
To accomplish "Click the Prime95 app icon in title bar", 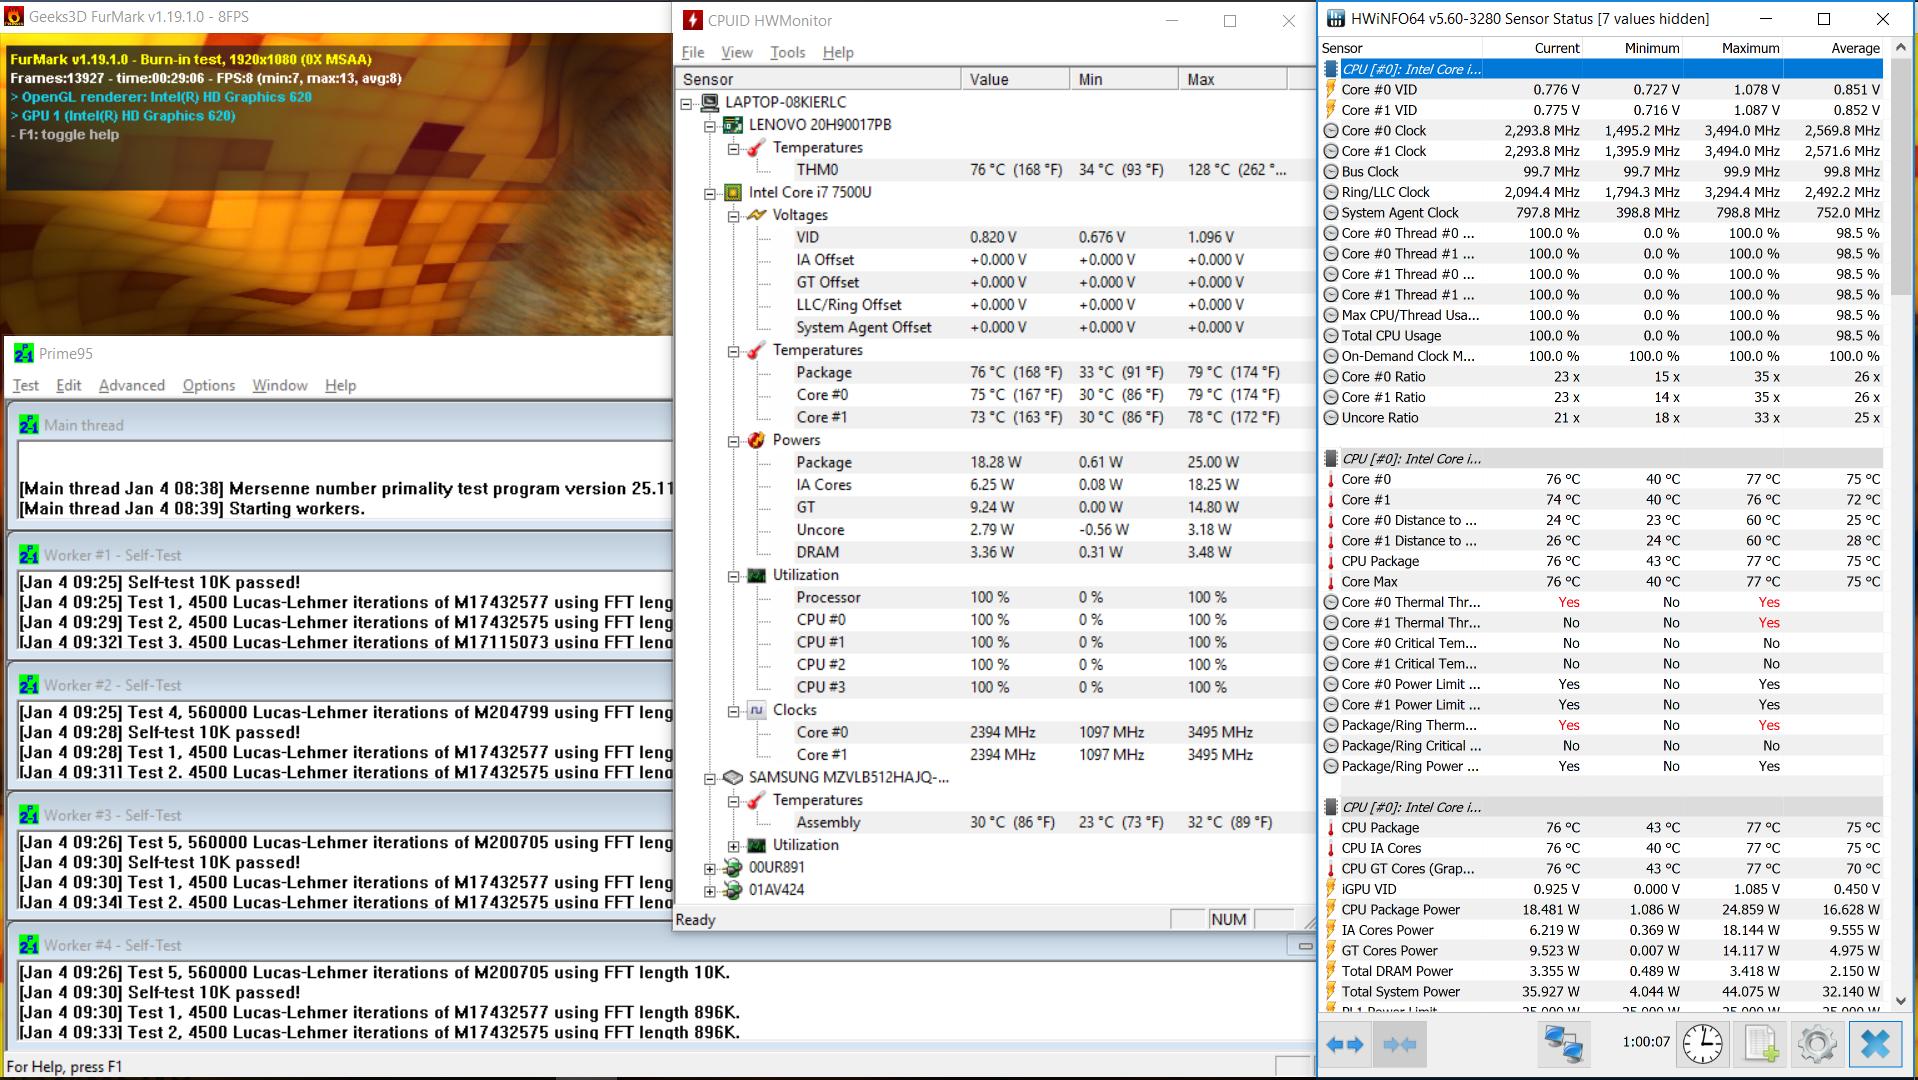I will pos(24,353).
